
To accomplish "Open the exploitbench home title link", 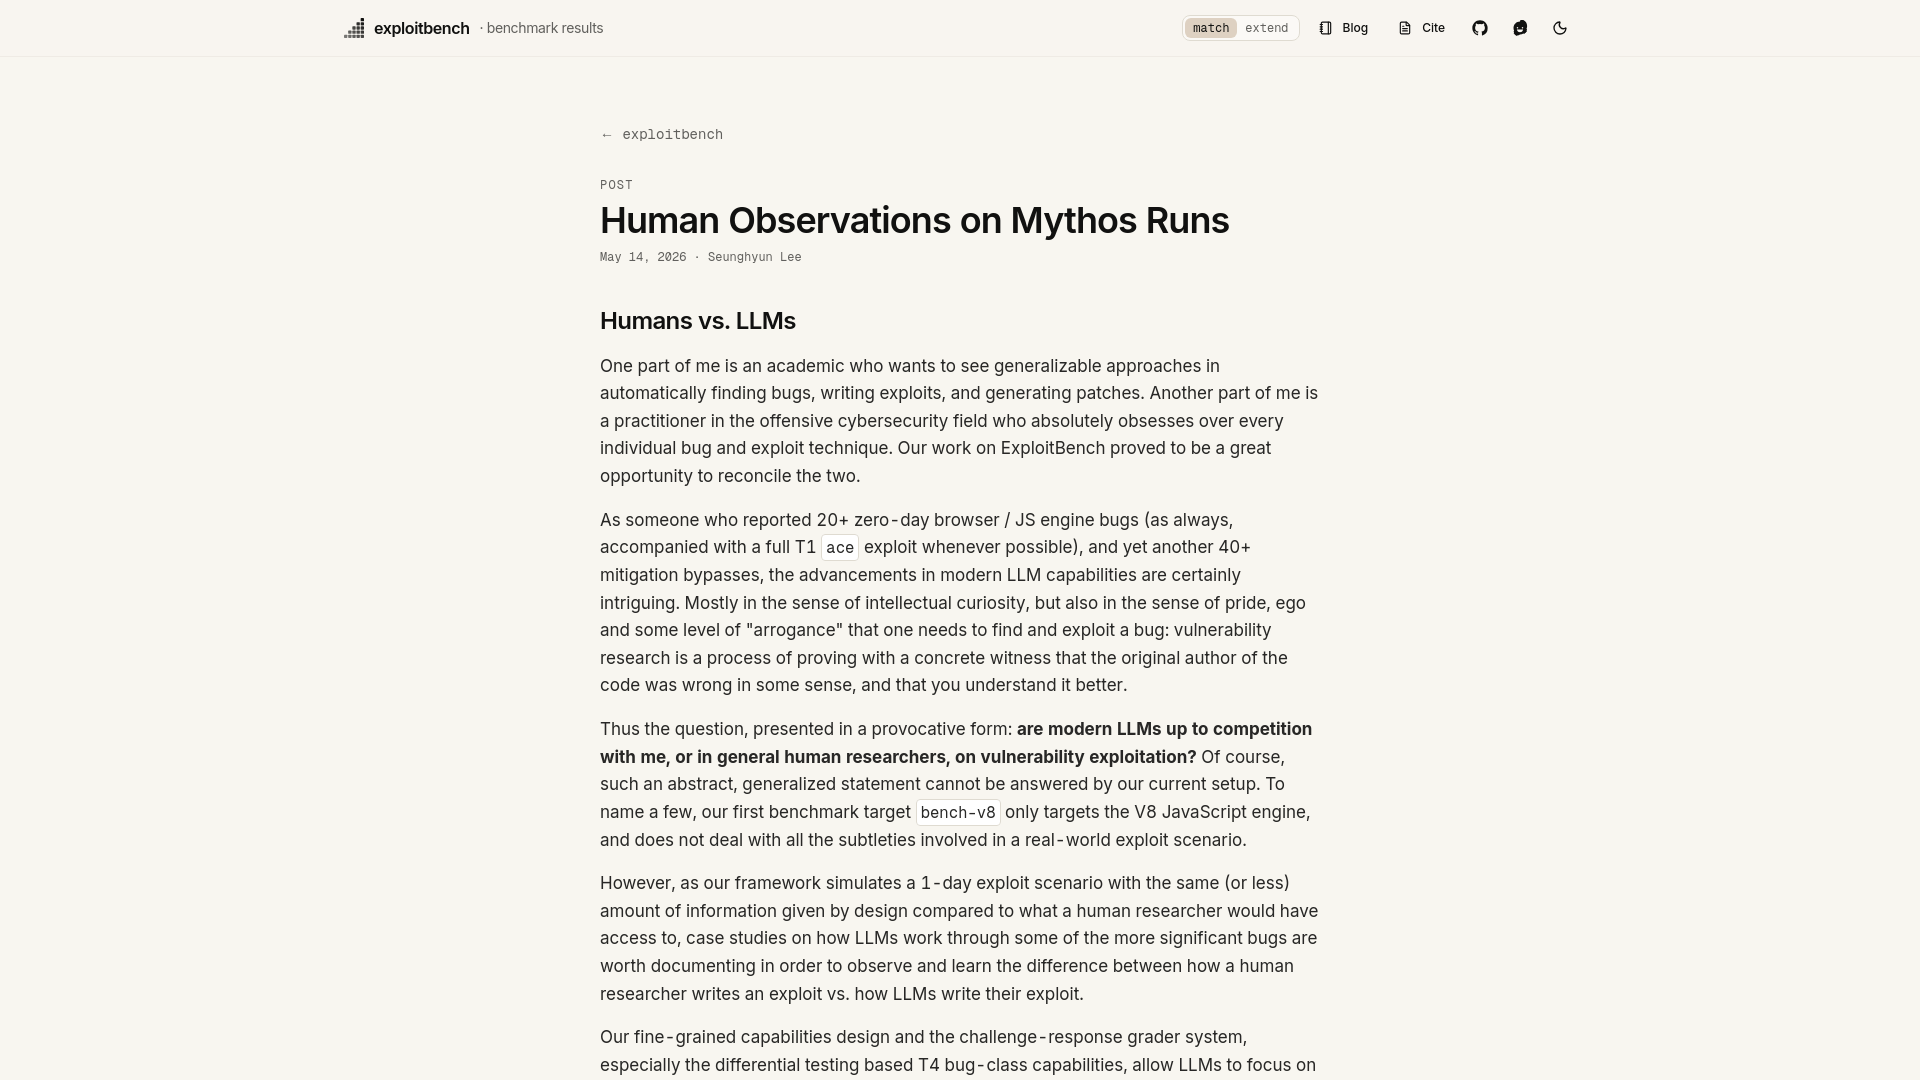I will (421, 28).
